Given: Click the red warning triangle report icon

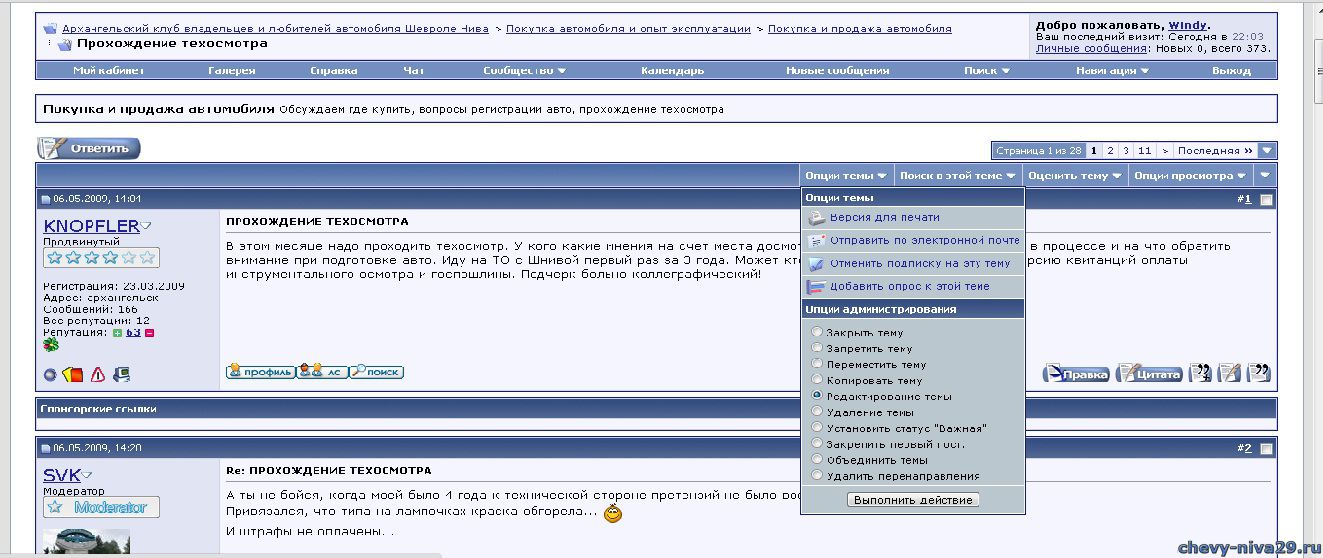Looking at the screenshot, I should tap(98, 375).
